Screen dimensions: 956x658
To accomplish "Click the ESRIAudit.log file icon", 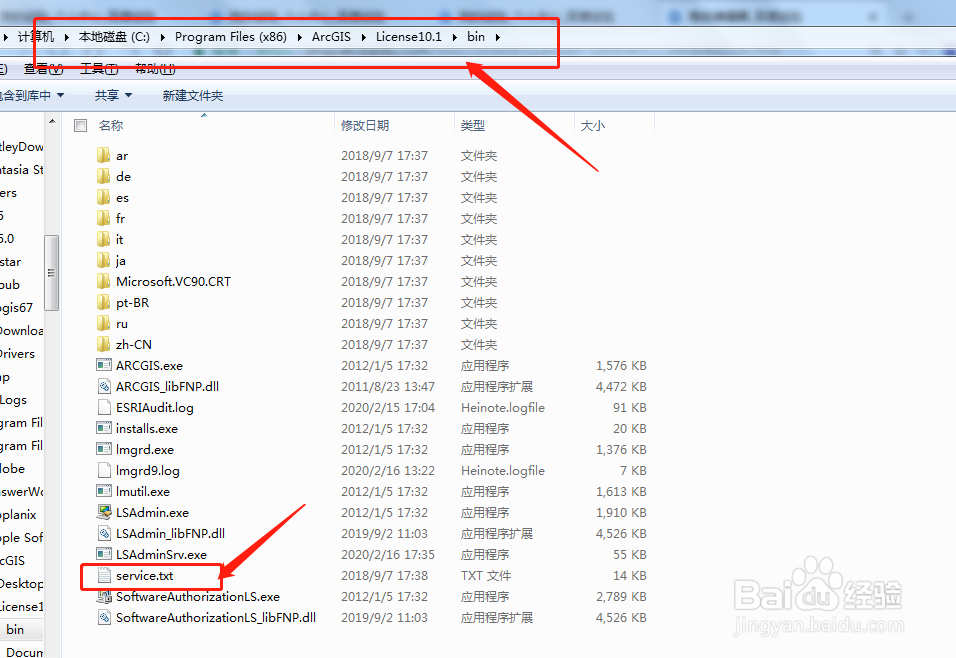I will [104, 407].
